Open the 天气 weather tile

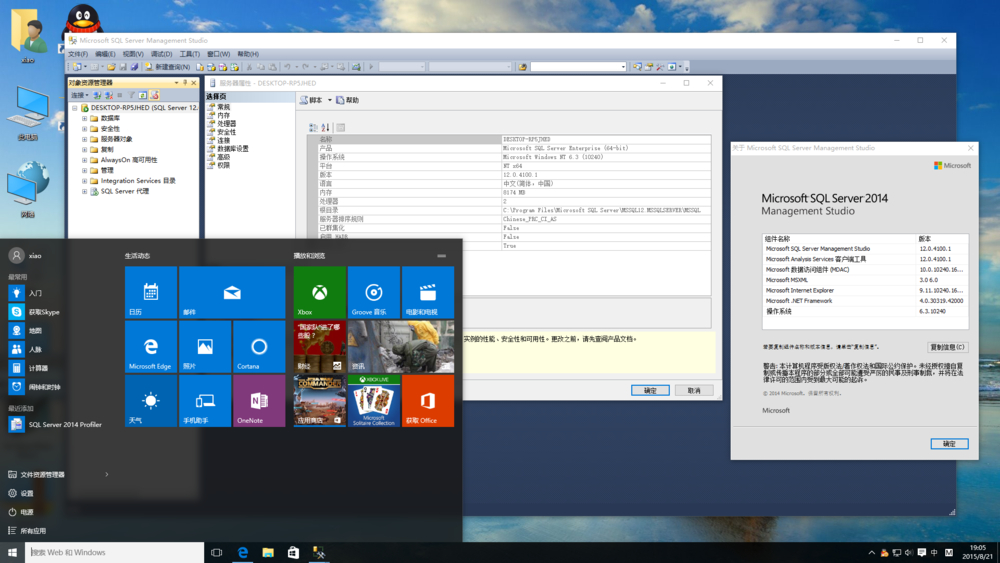tap(151, 401)
